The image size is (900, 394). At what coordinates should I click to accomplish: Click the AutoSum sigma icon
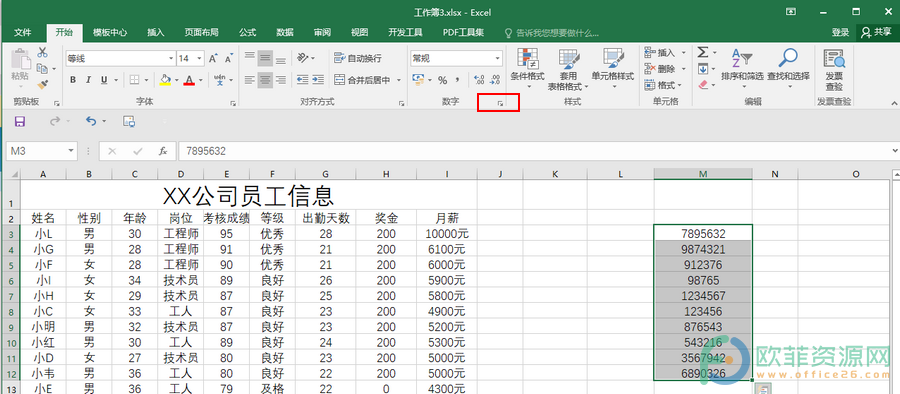(703, 53)
